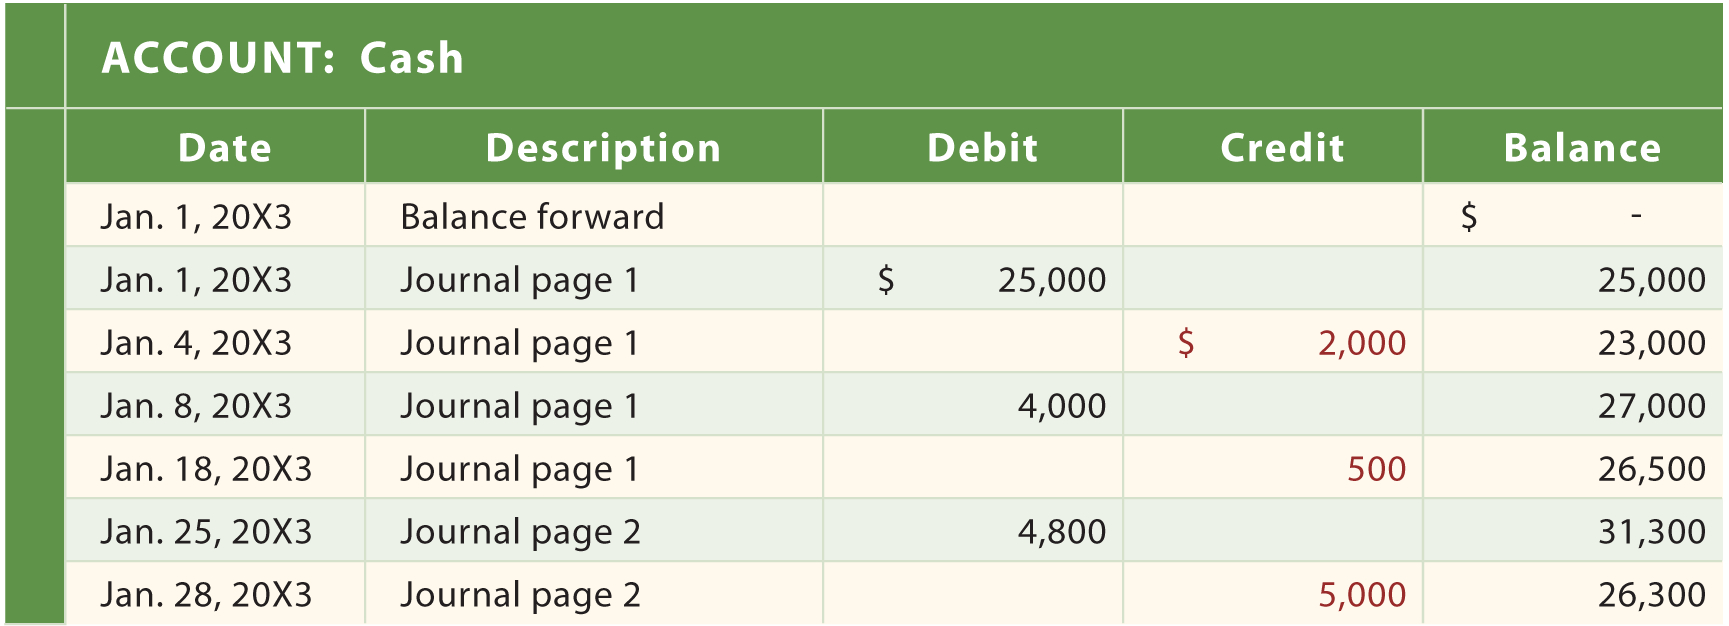Click the 4,000 debit entry
This screenshot has width=1729, height=626.
coord(1061,406)
